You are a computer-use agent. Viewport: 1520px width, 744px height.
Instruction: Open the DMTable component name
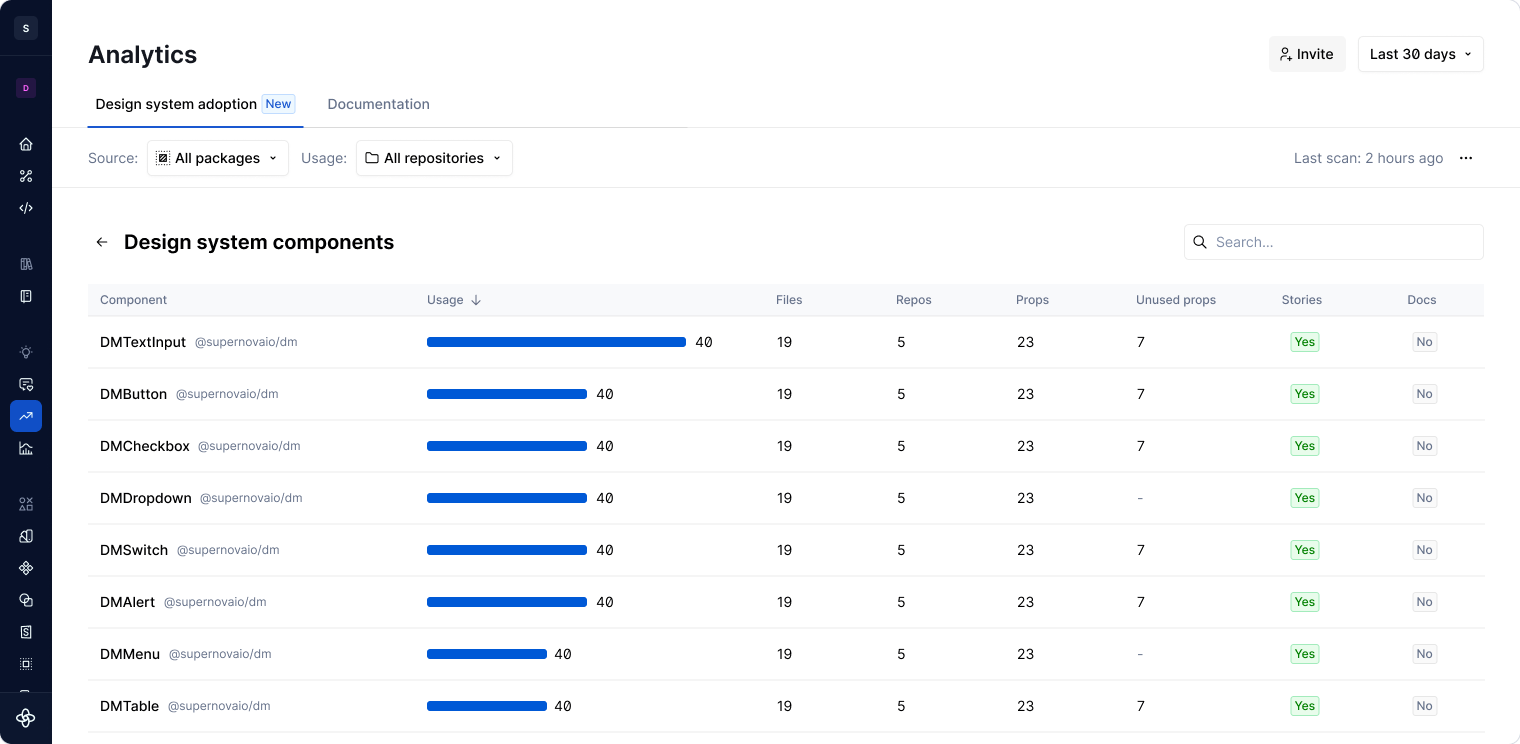click(x=129, y=706)
